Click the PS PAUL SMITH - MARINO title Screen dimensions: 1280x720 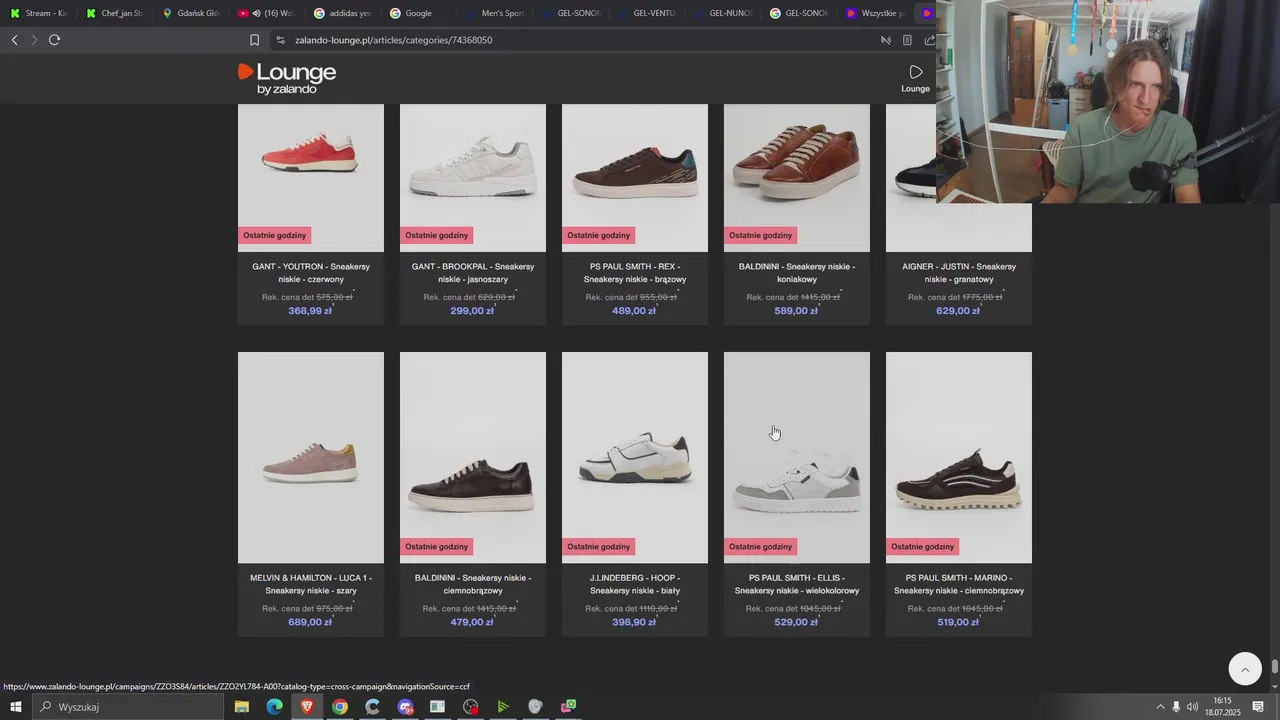[959, 584]
